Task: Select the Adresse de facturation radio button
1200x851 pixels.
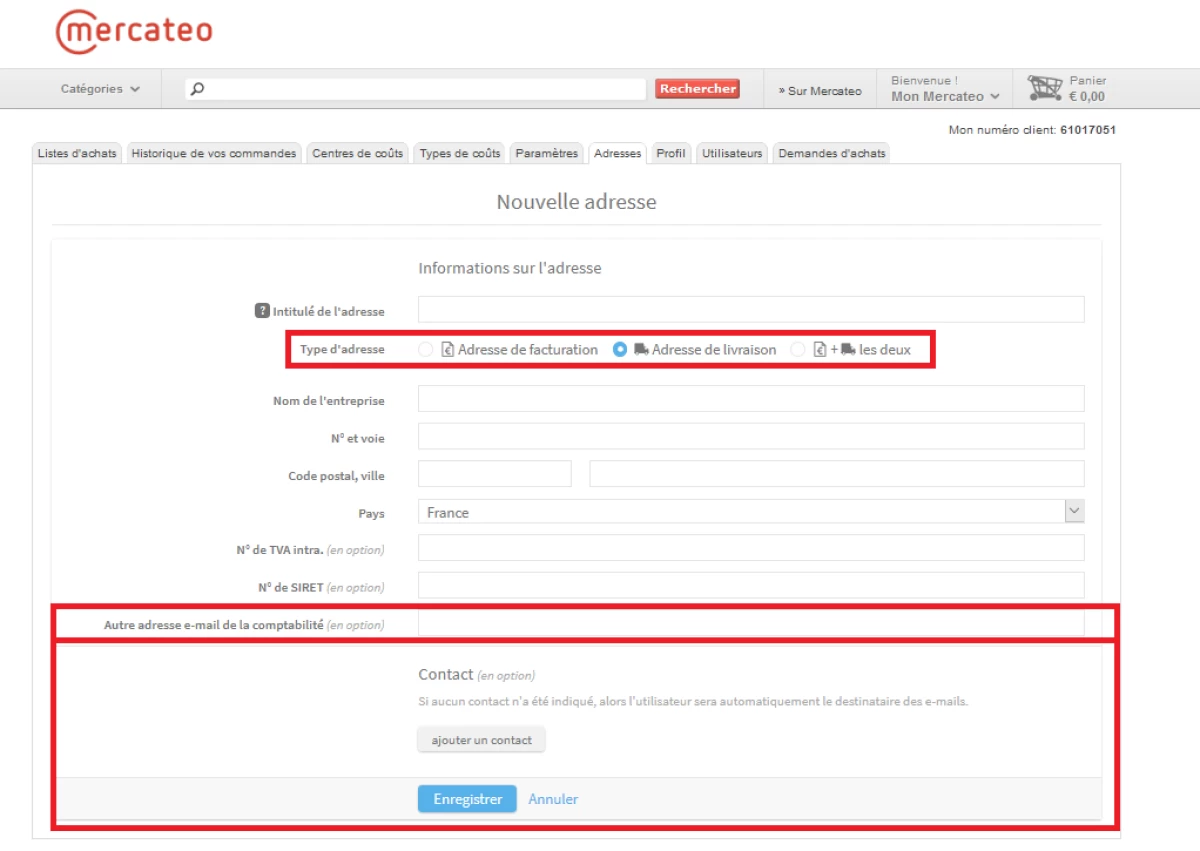Action: 426,350
